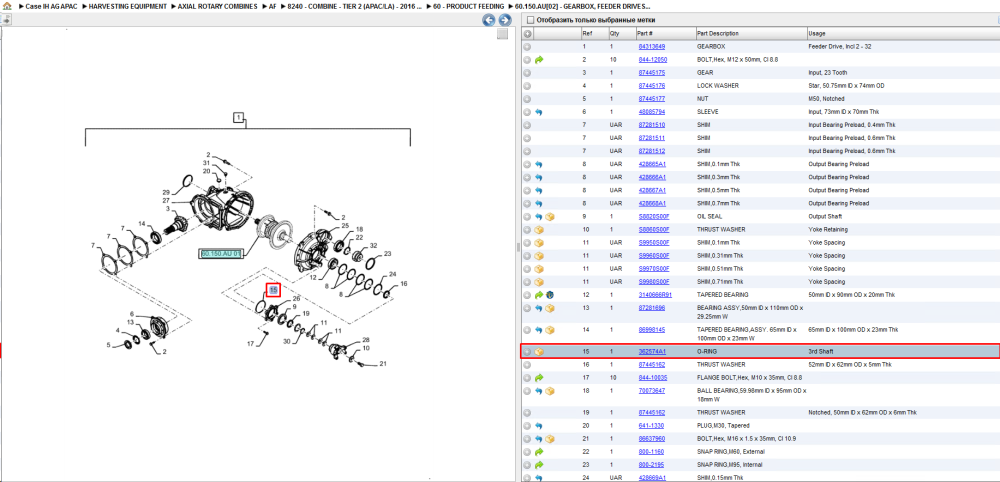Open part number link 84313649

pos(652,47)
